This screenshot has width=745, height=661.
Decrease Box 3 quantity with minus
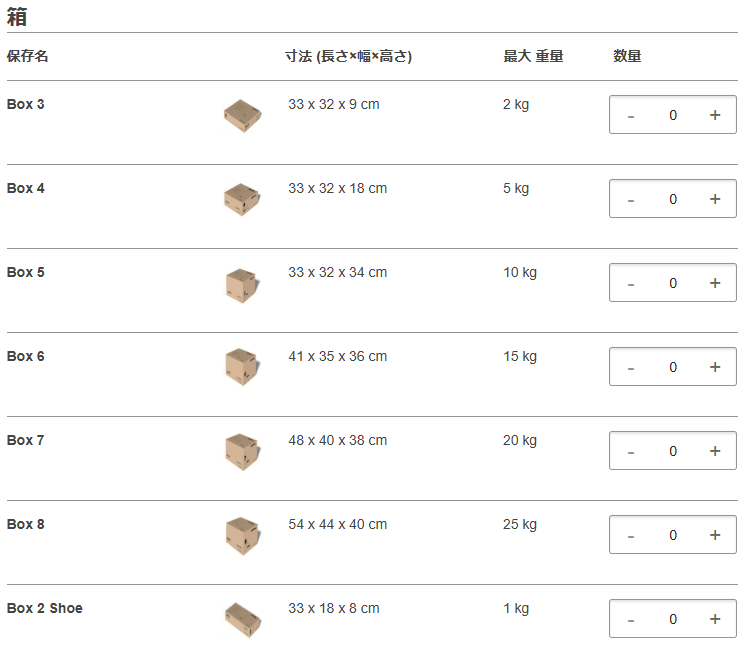click(631, 115)
